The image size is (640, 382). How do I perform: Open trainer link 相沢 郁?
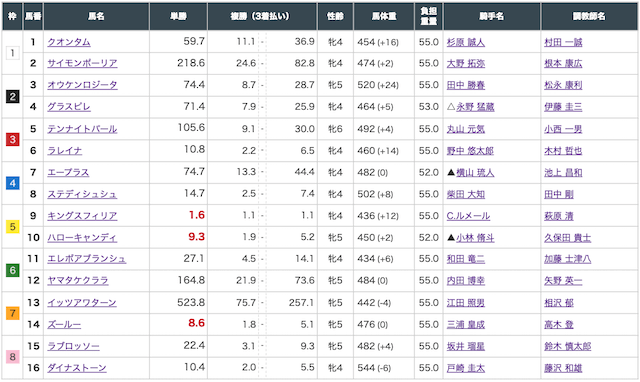point(559,303)
